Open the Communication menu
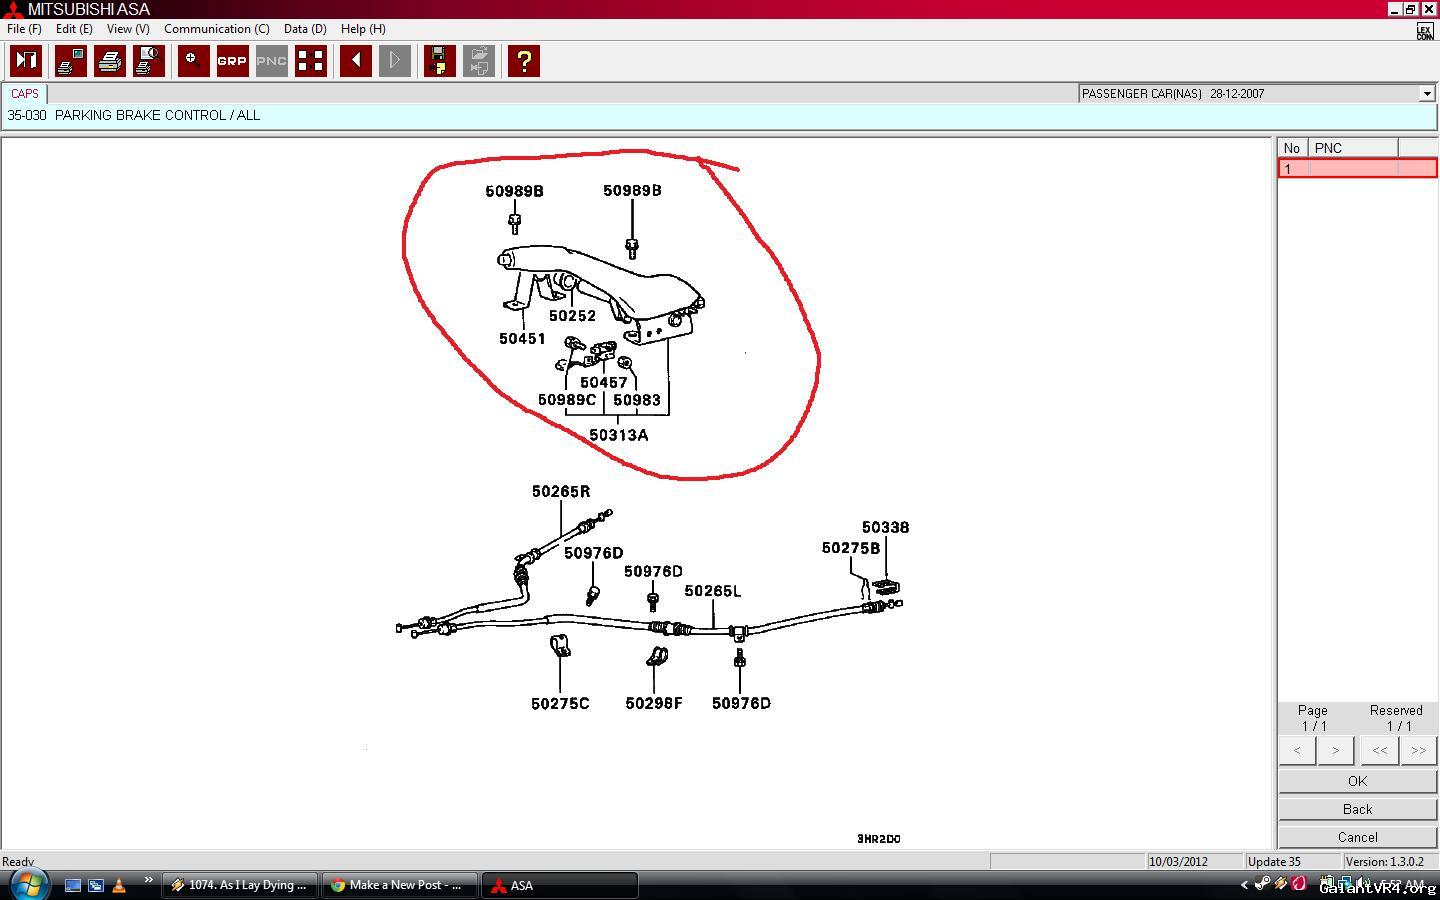 click(x=216, y=29)
